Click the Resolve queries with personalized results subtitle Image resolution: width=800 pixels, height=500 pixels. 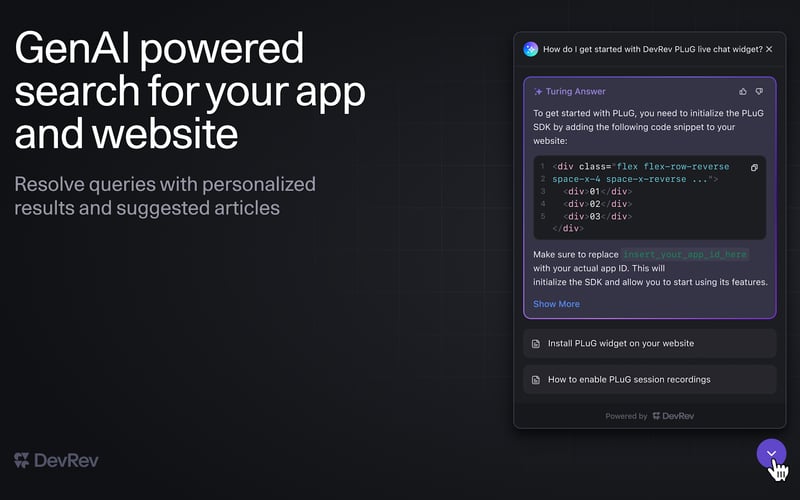(165, 196)
